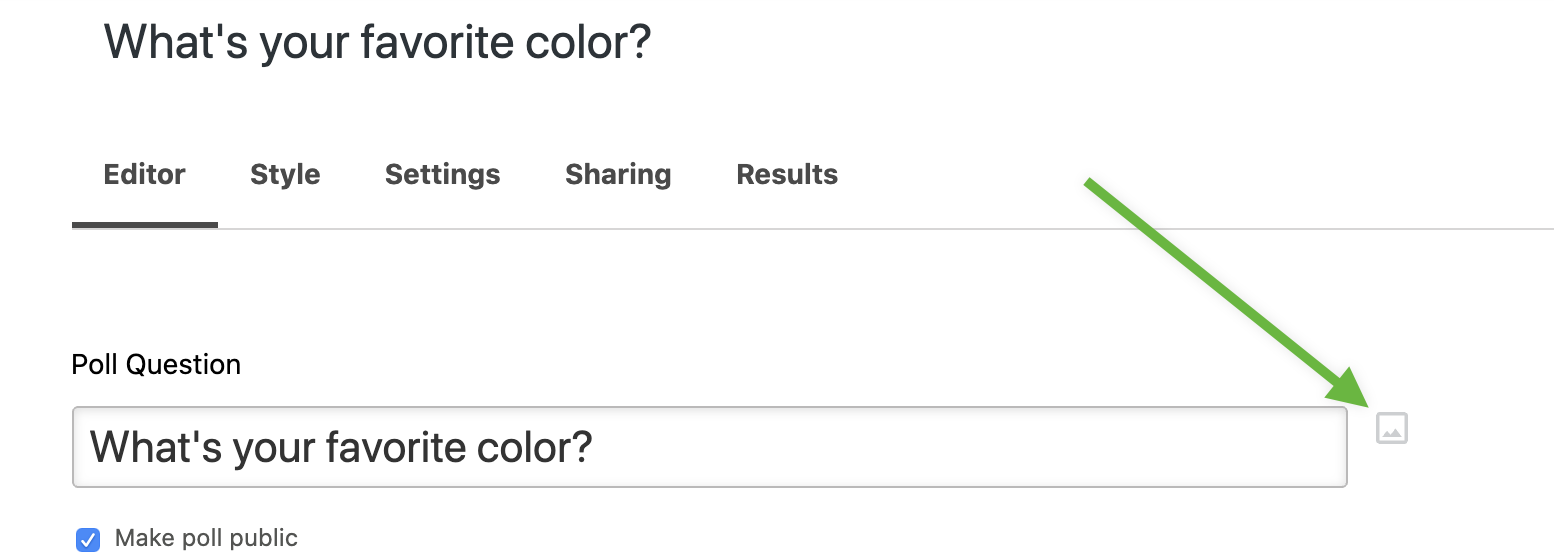Screen dimensions: 1554x558
Task: Click the add image icon beside poll question
Action: pos(1391,428)
